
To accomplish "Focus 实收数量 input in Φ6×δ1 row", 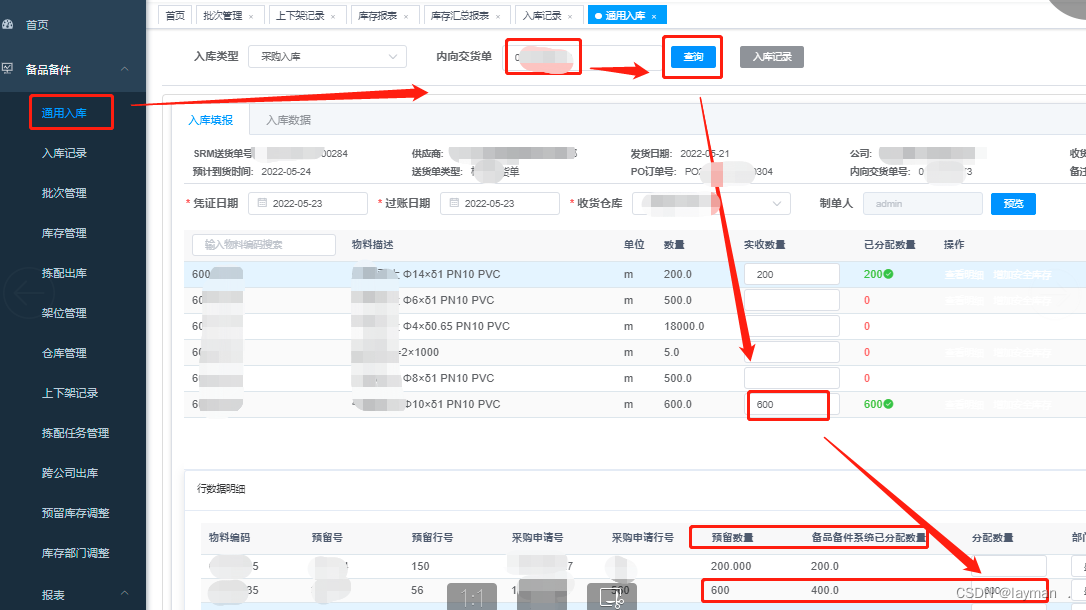I will [x=792, y=300].
